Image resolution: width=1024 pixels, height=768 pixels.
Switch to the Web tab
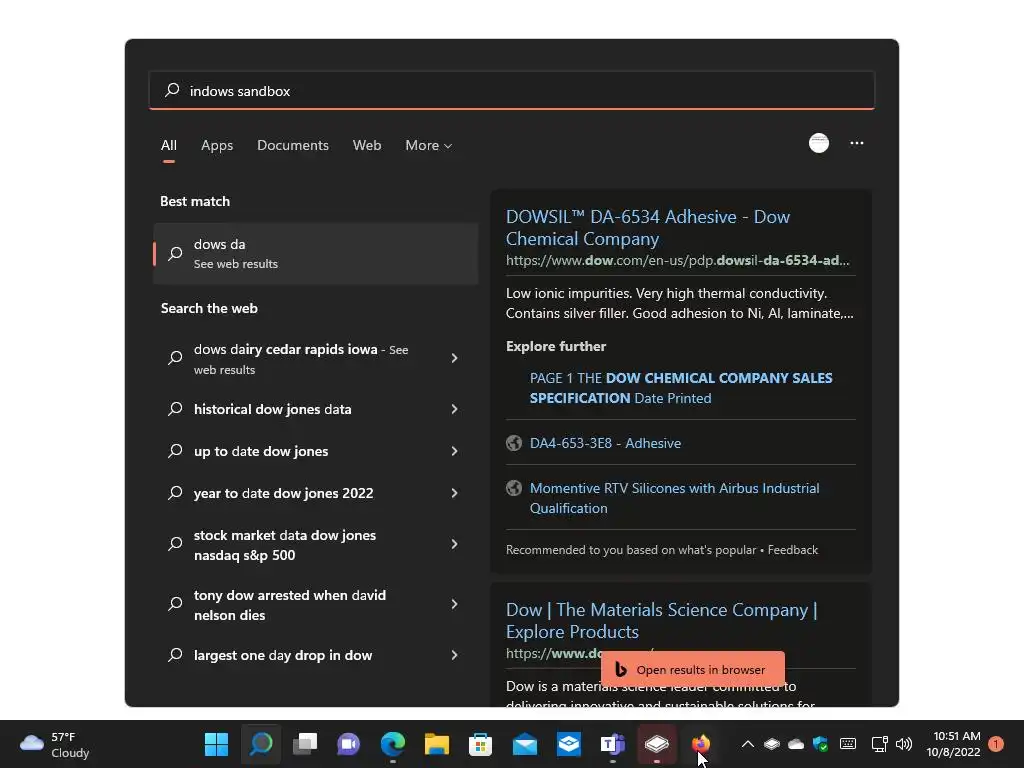367,145
